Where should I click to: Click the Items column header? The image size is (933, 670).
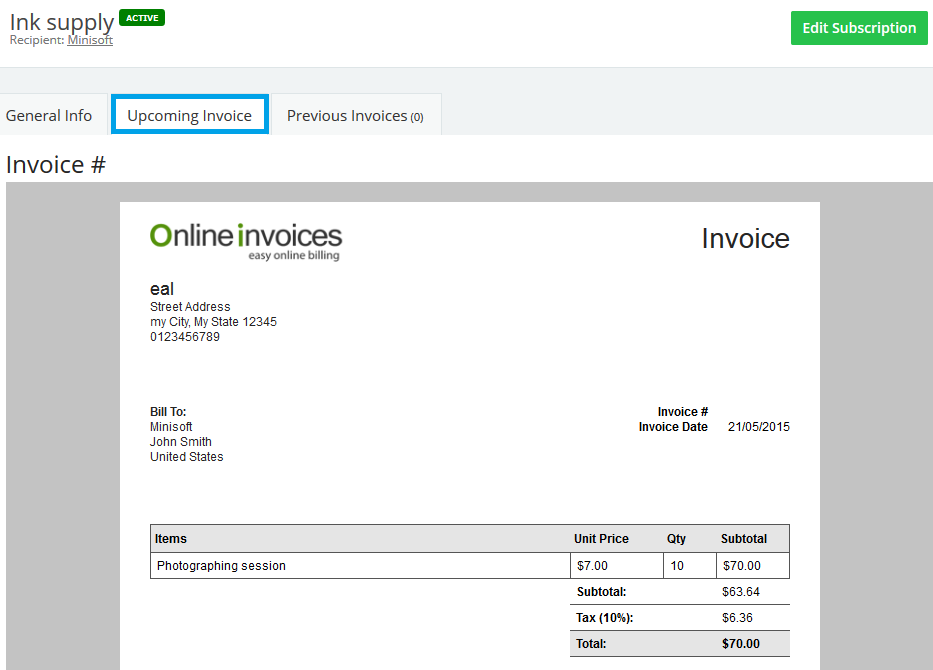point(171,539)
